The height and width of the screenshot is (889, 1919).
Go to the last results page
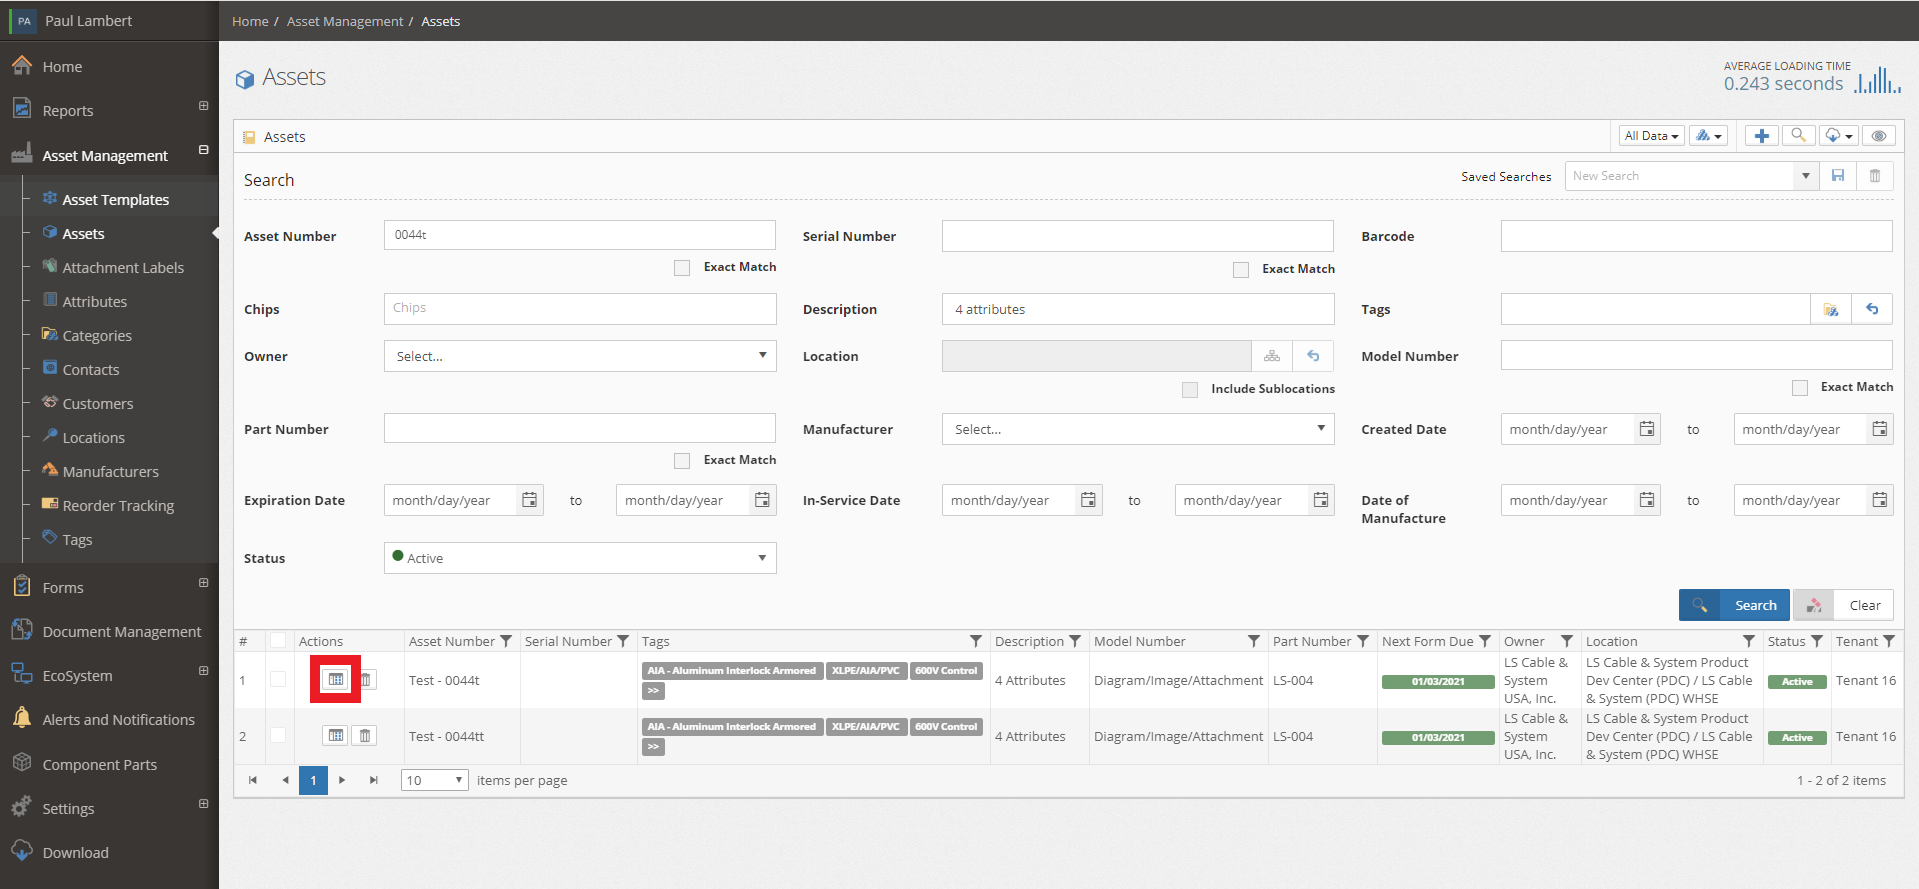[374, 780]
